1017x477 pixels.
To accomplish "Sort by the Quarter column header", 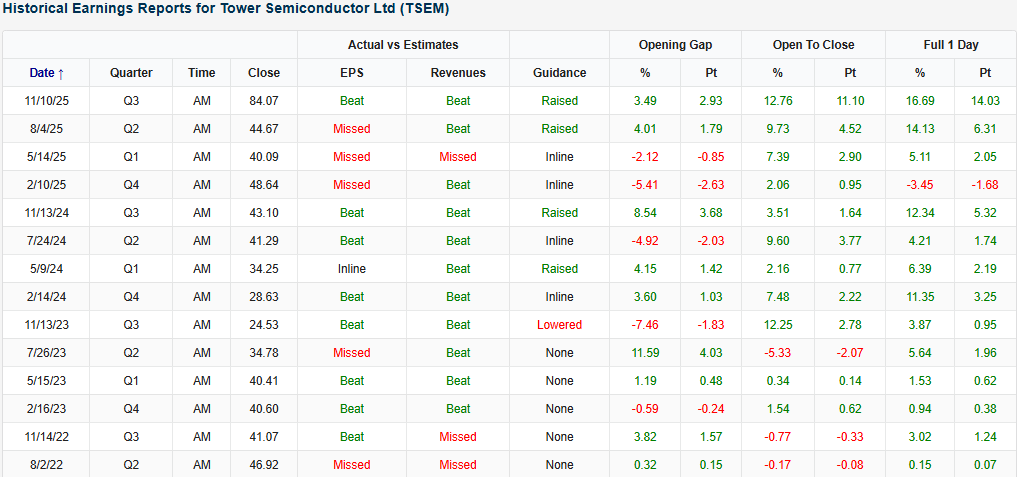I will (131, 73).
